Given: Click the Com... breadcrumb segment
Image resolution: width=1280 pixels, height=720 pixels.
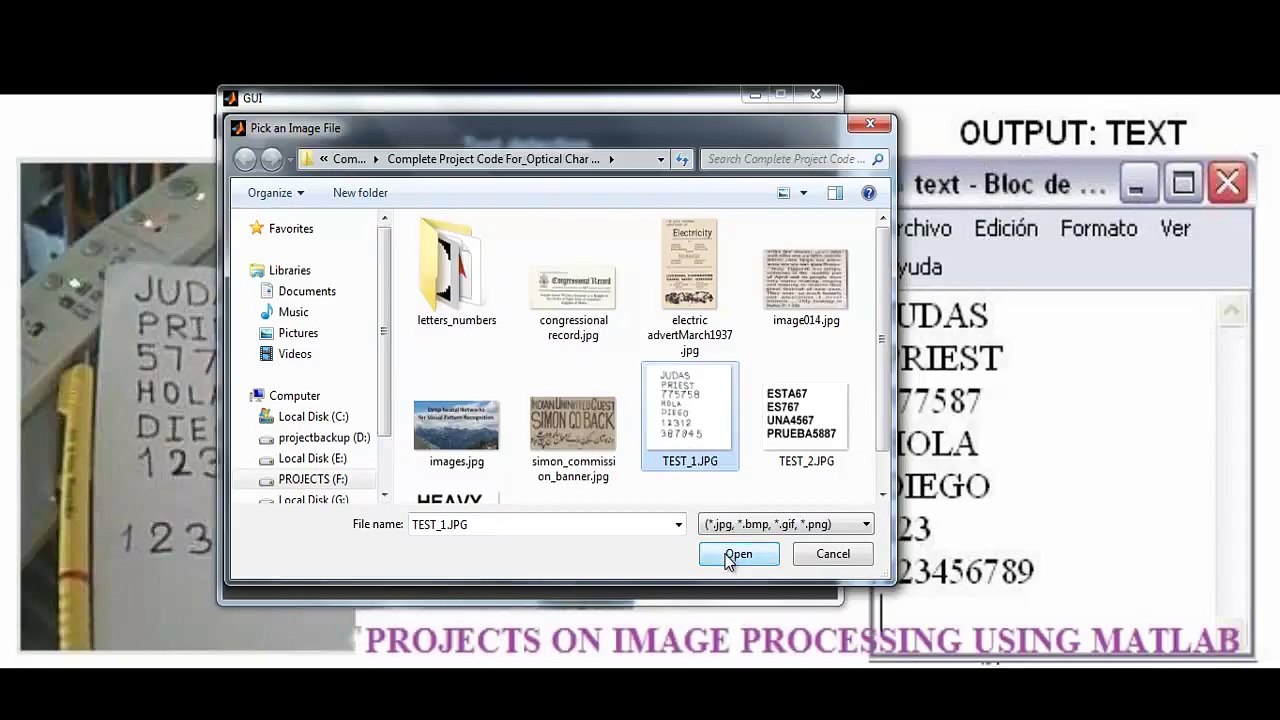Looking at the screenshot, I should click(x=349, y=159).
